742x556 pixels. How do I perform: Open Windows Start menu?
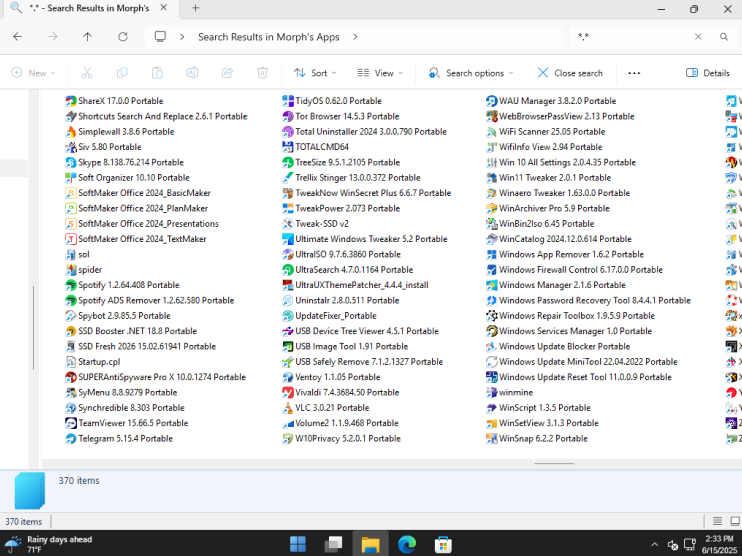pos(298,544)
